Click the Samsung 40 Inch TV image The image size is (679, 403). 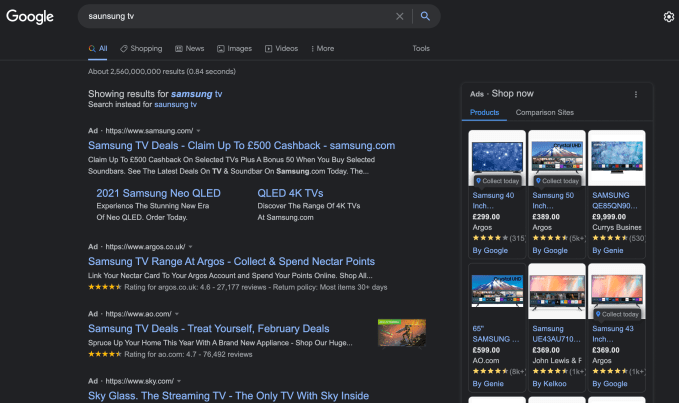(497, 158)
